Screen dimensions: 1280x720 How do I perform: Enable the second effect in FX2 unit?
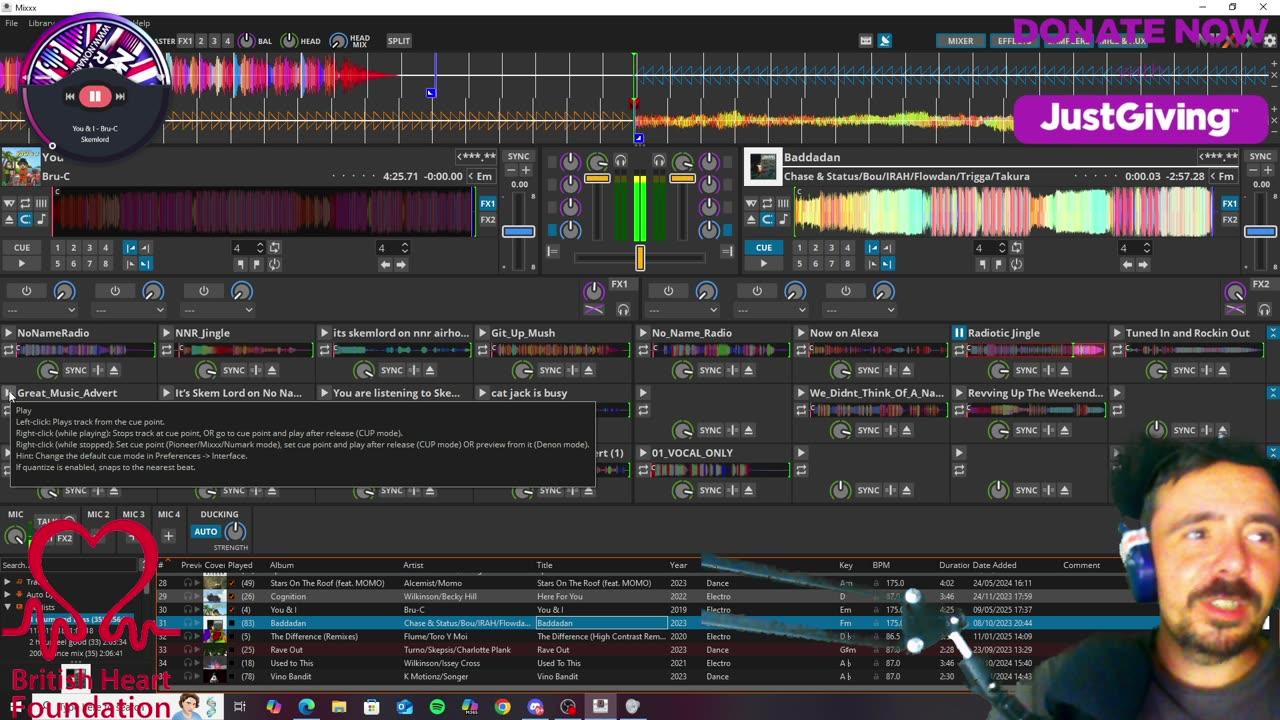click(757, 291)
